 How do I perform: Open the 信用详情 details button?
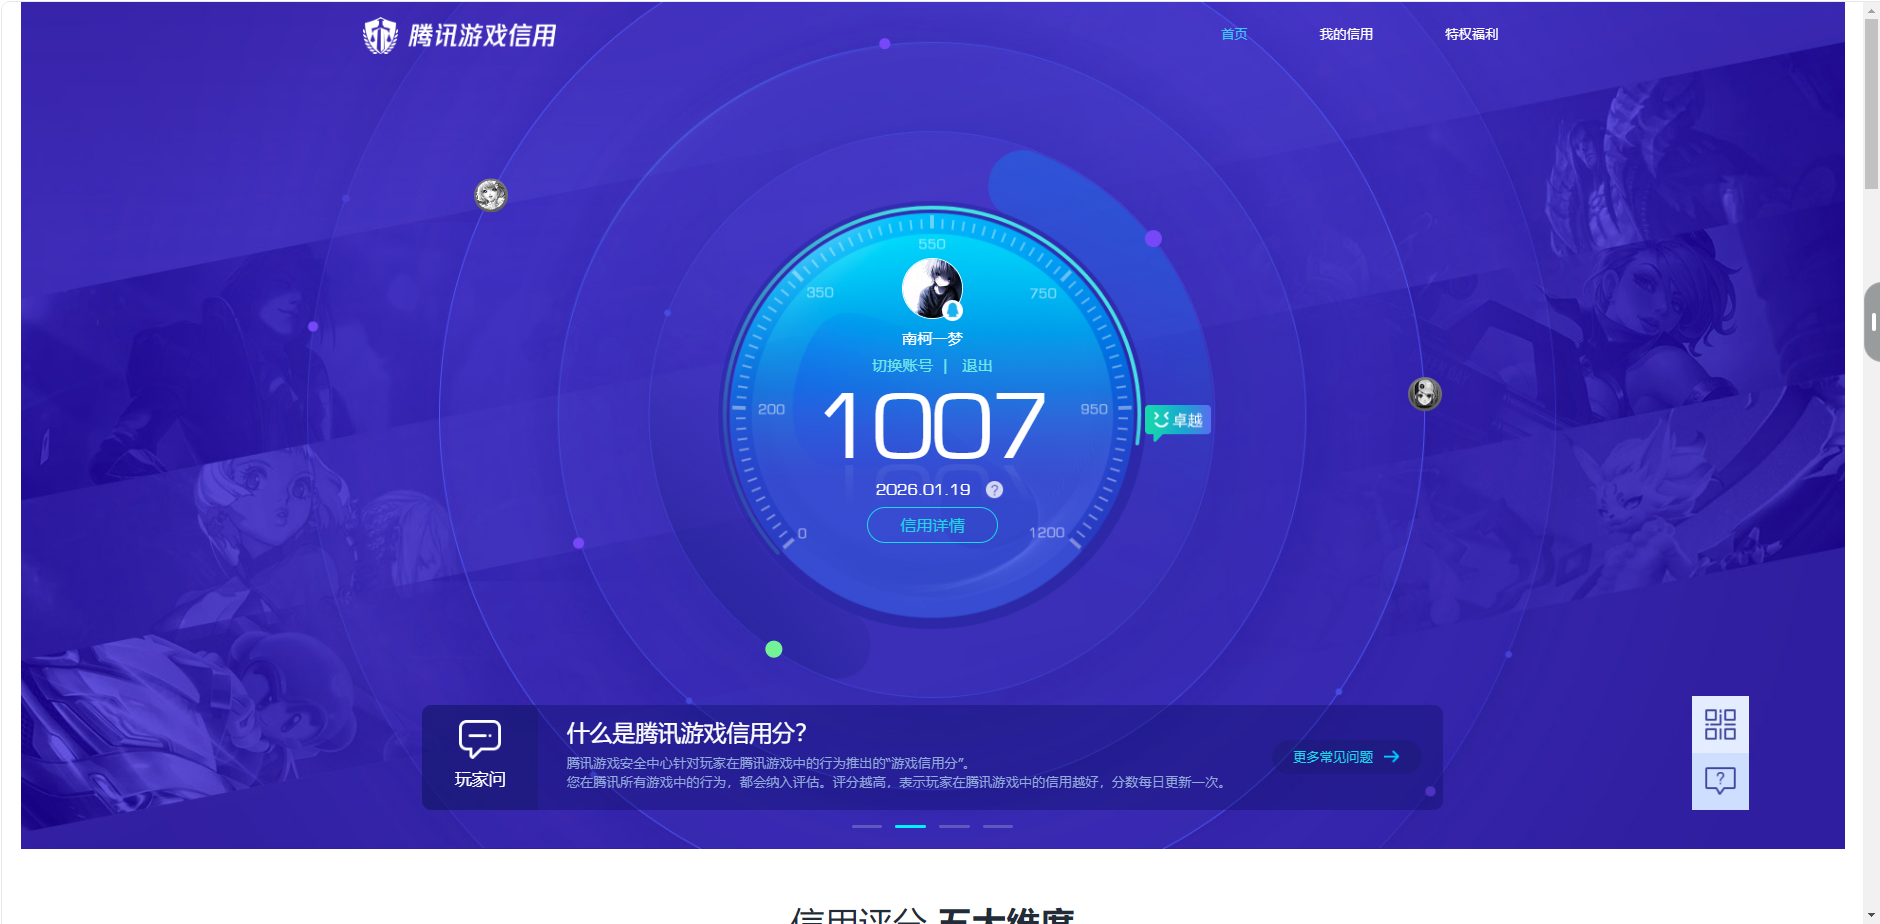(931, 524)
